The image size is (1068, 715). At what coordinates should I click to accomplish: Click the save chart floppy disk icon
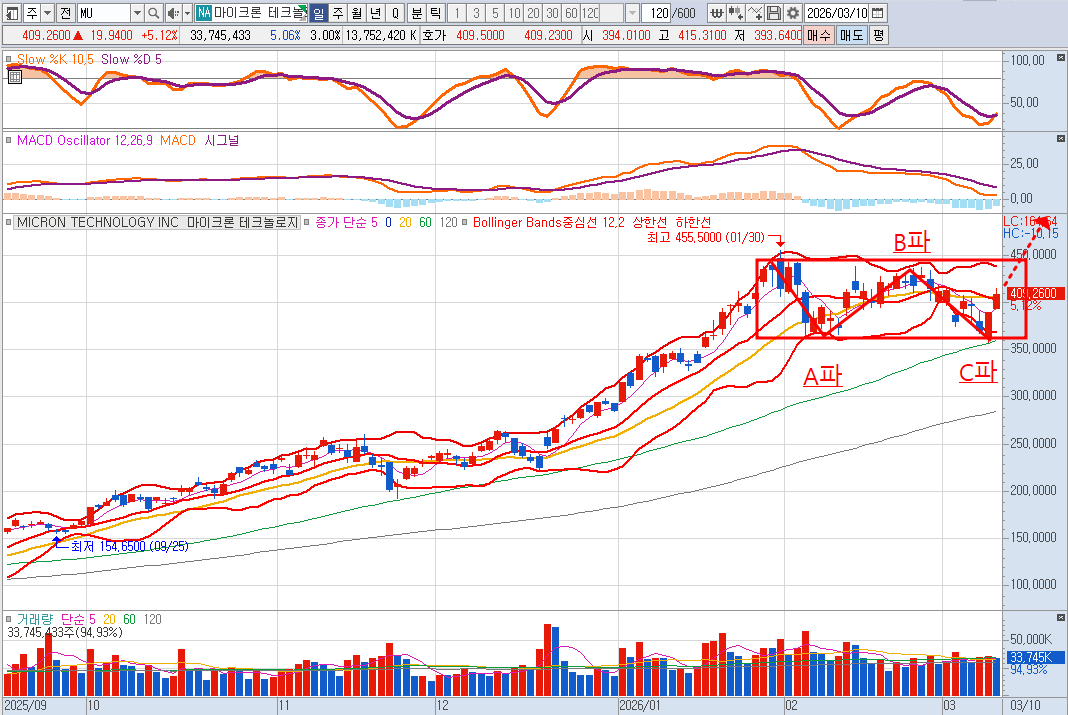(774, 13)
